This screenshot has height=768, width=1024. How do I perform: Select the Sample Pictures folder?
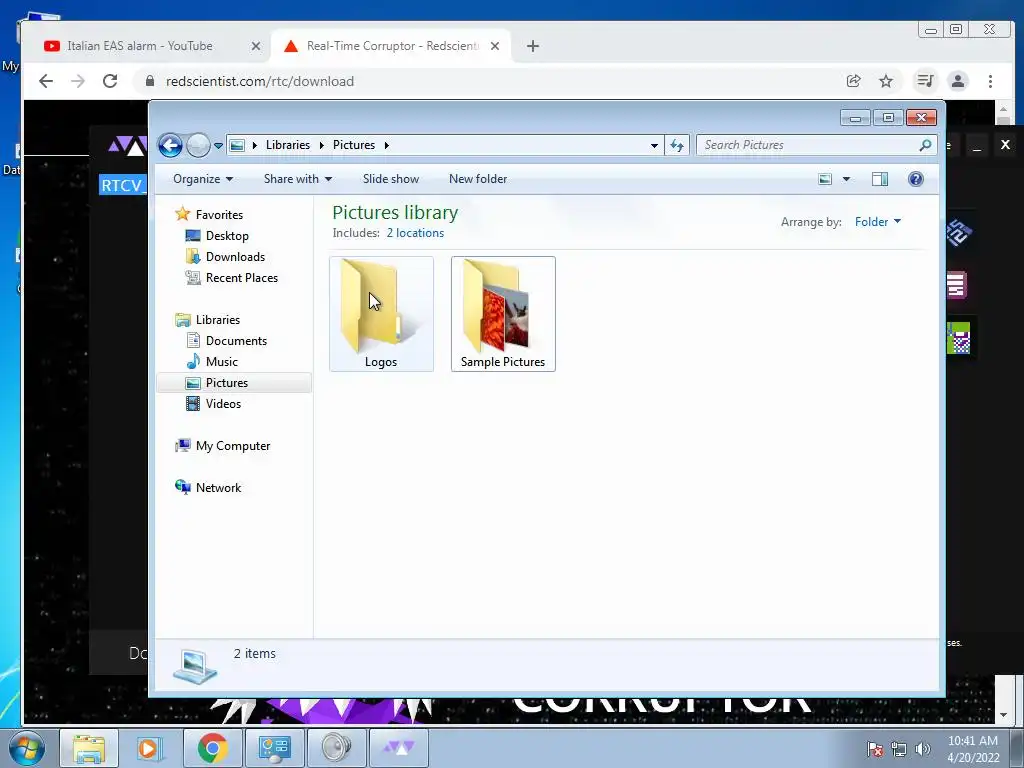click(x=503, y=314)
